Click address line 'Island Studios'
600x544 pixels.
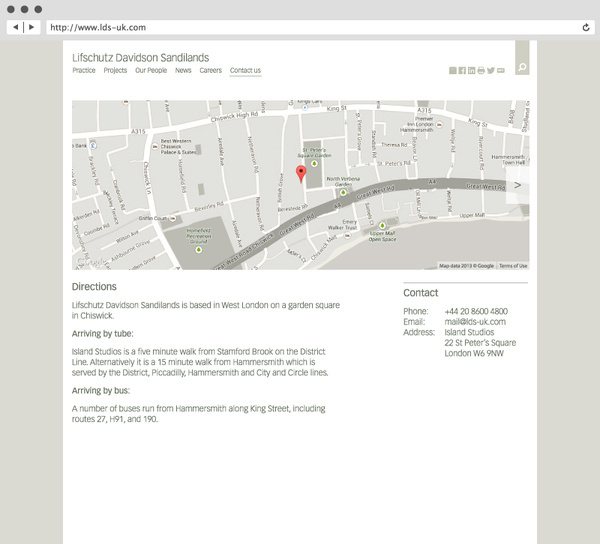pos(469,332)
